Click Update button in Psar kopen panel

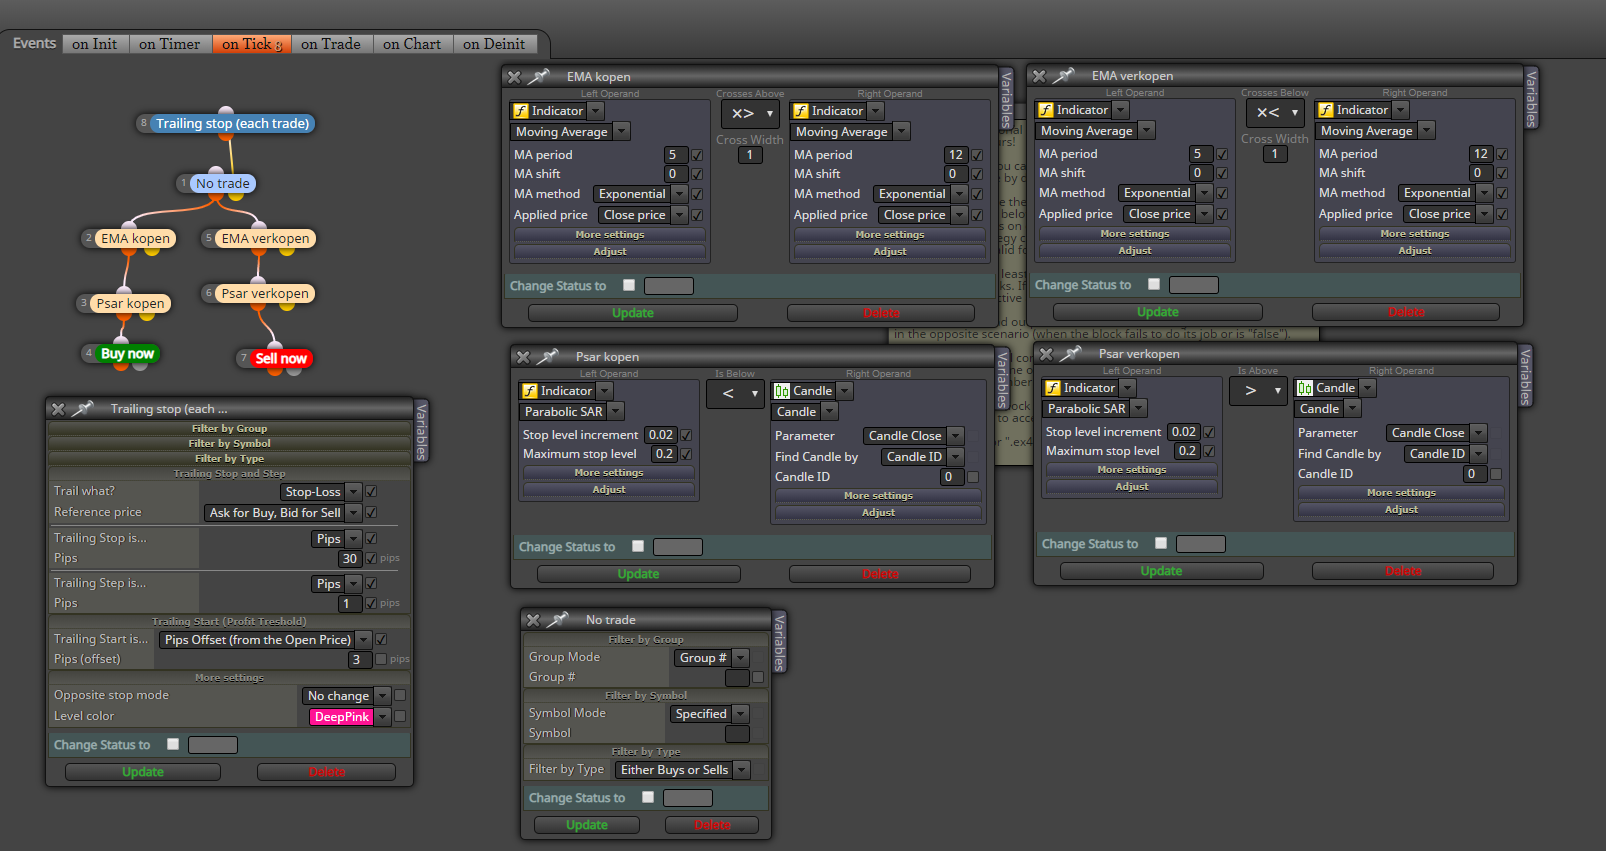(x=638, y=574)
